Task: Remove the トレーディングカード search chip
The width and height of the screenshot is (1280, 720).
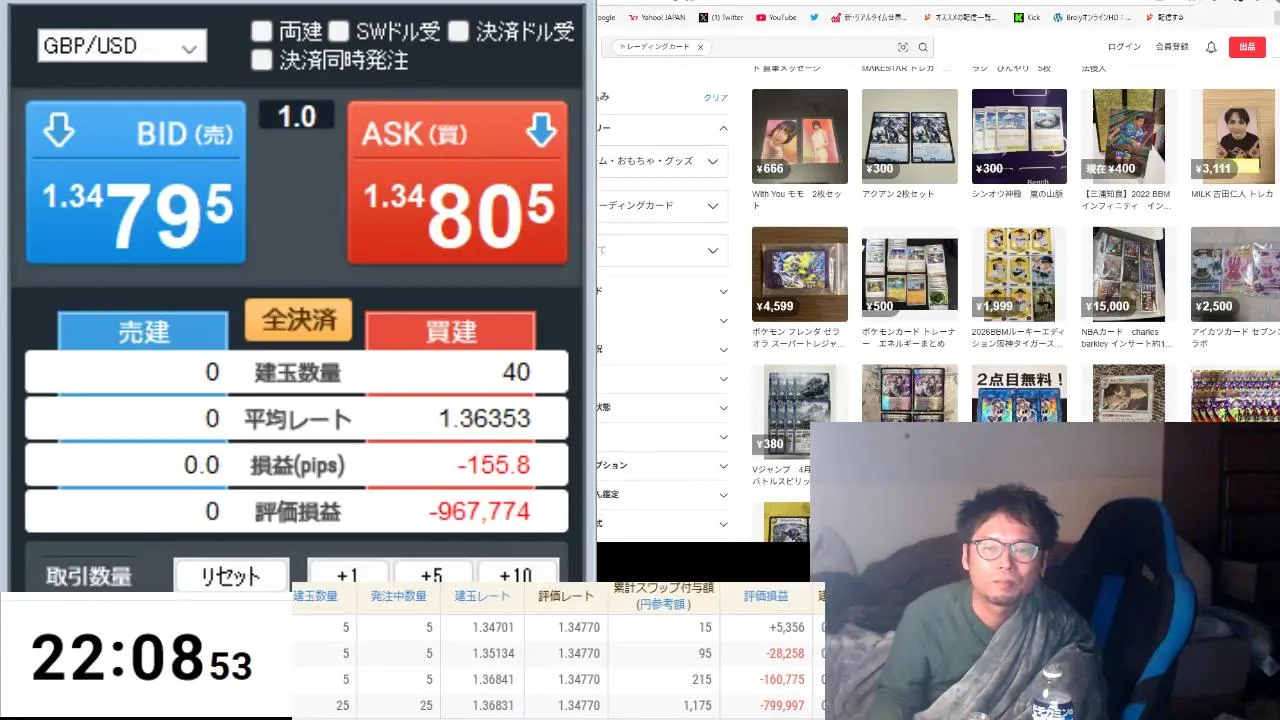Action: 700,47
